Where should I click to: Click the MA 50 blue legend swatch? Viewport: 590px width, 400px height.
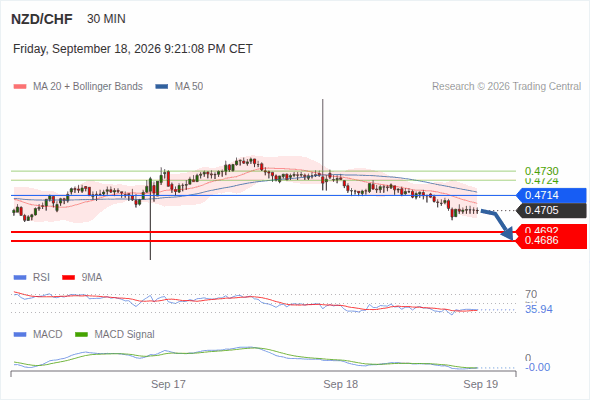coord(162,87)
